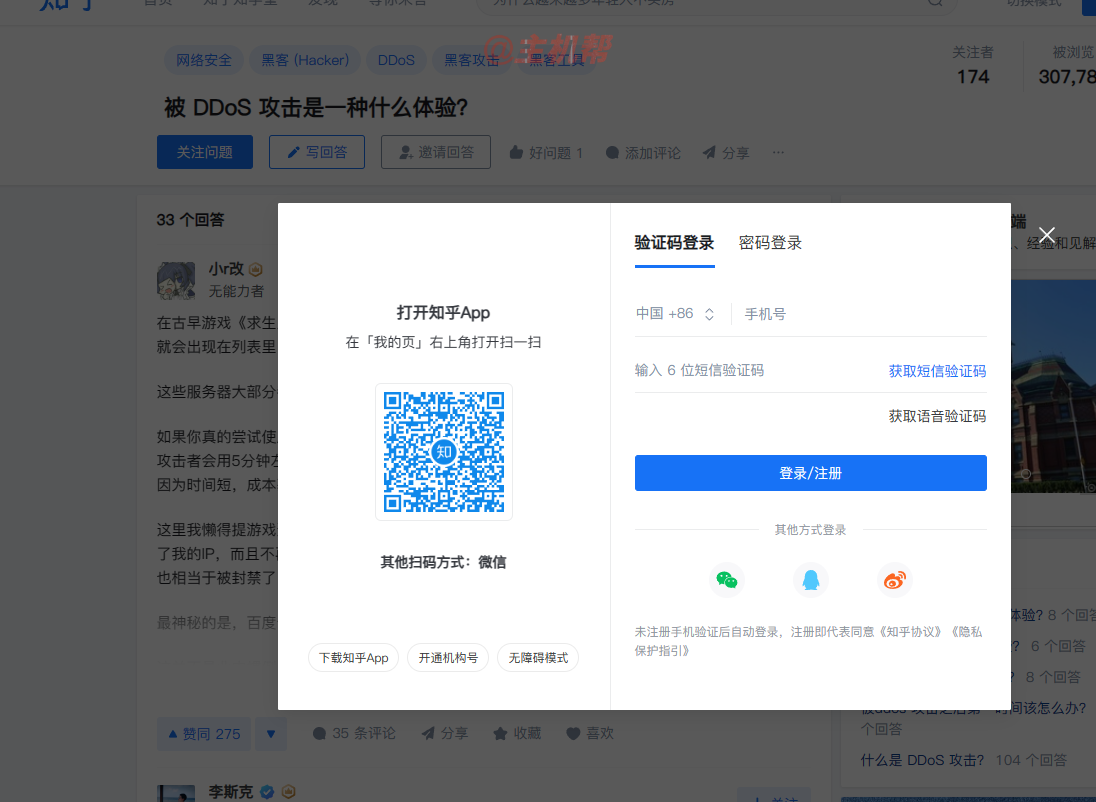Open the DDoS topic tag
Viewport: 1096px width, 802px height.
[396, 60]
